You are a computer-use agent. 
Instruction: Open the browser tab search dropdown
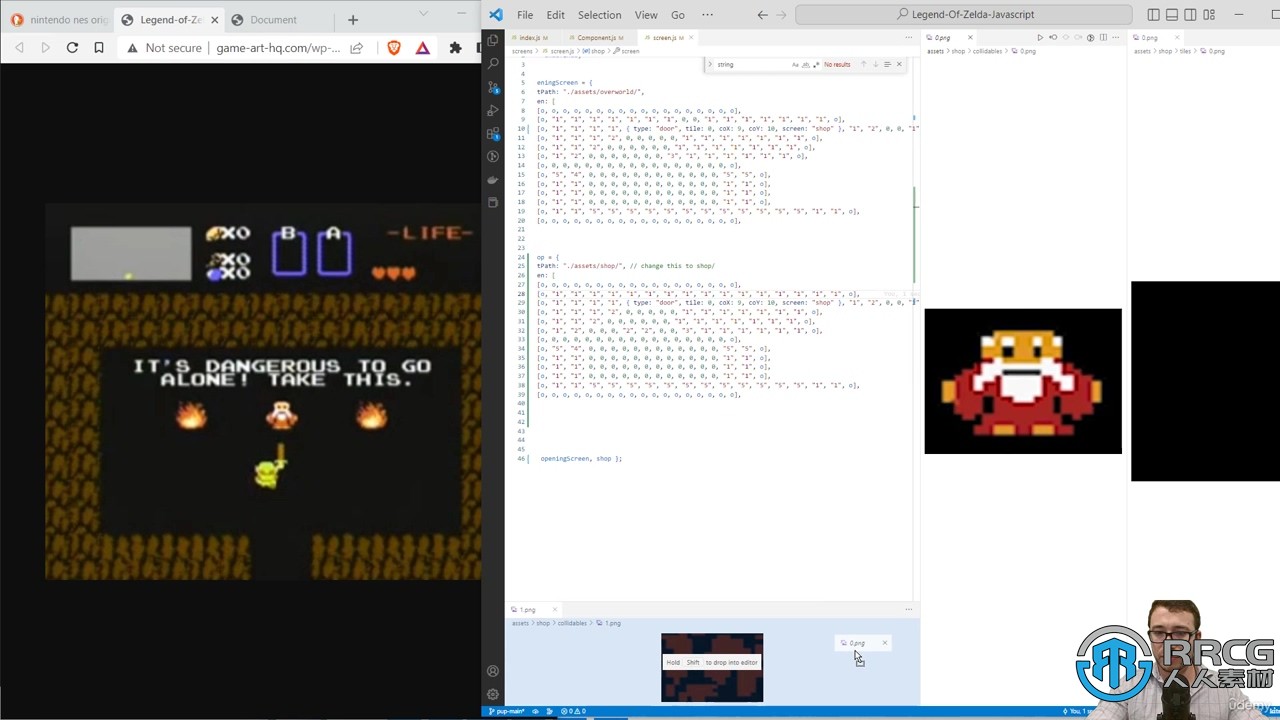[423, 13]
